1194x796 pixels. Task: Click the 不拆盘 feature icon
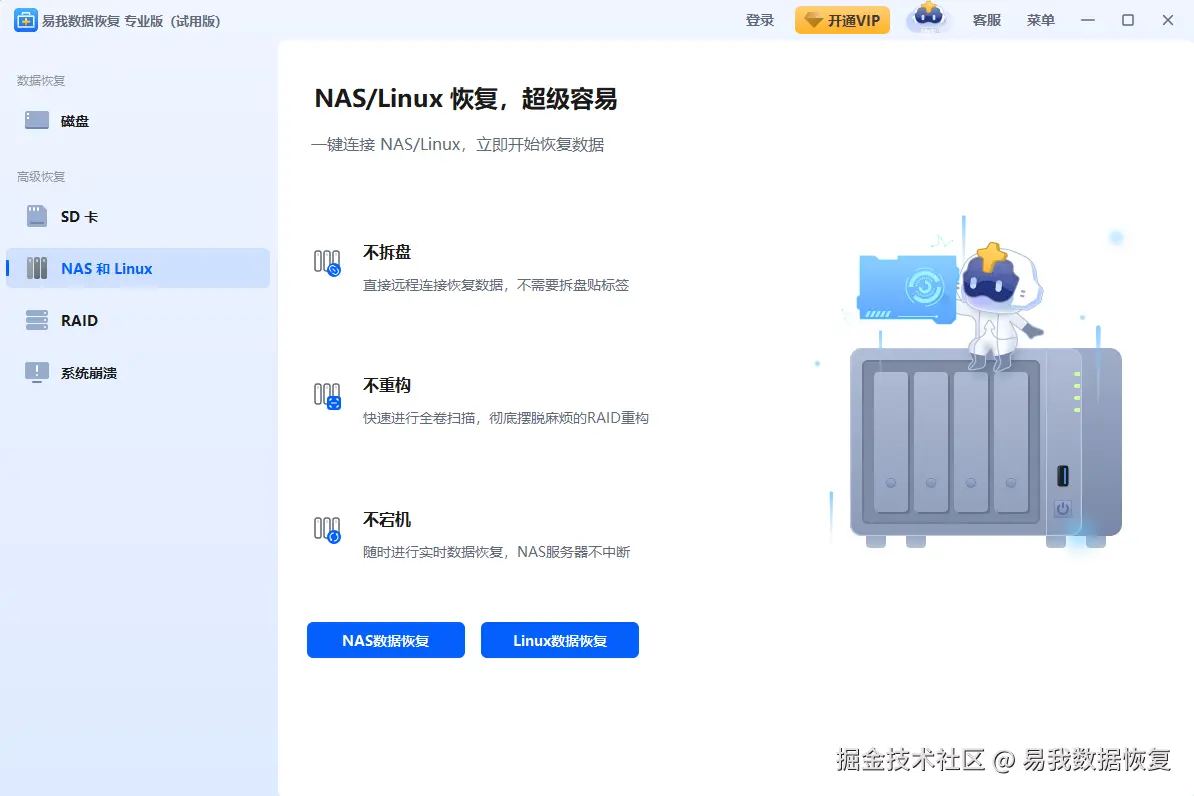coord(327,263)
